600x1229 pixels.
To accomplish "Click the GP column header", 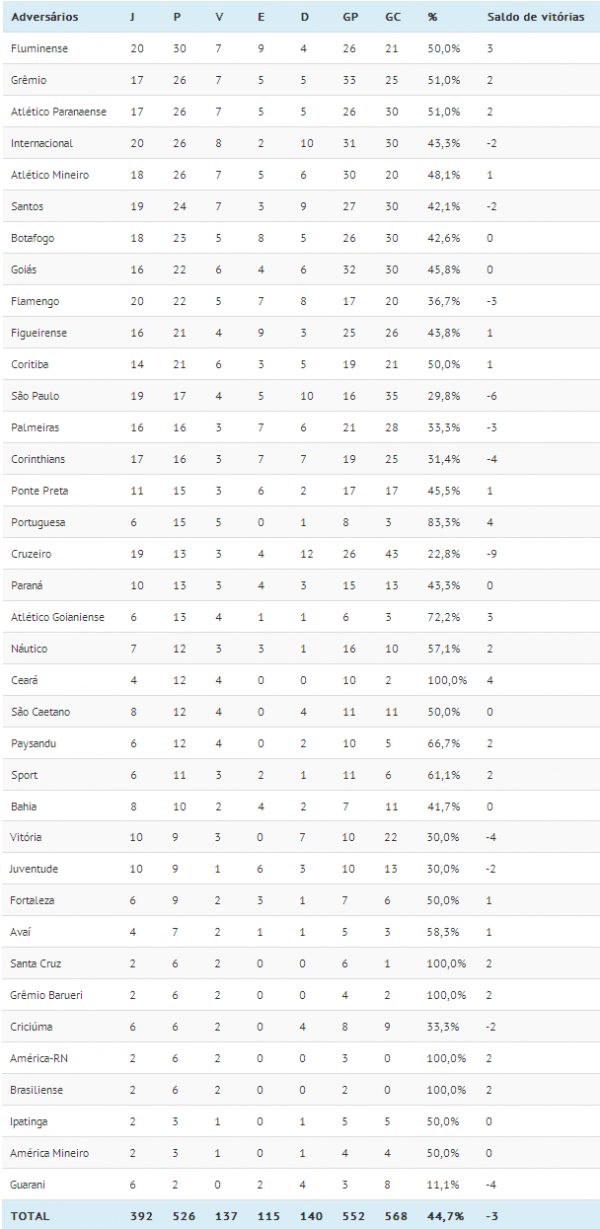I will (x=350, y=17).
